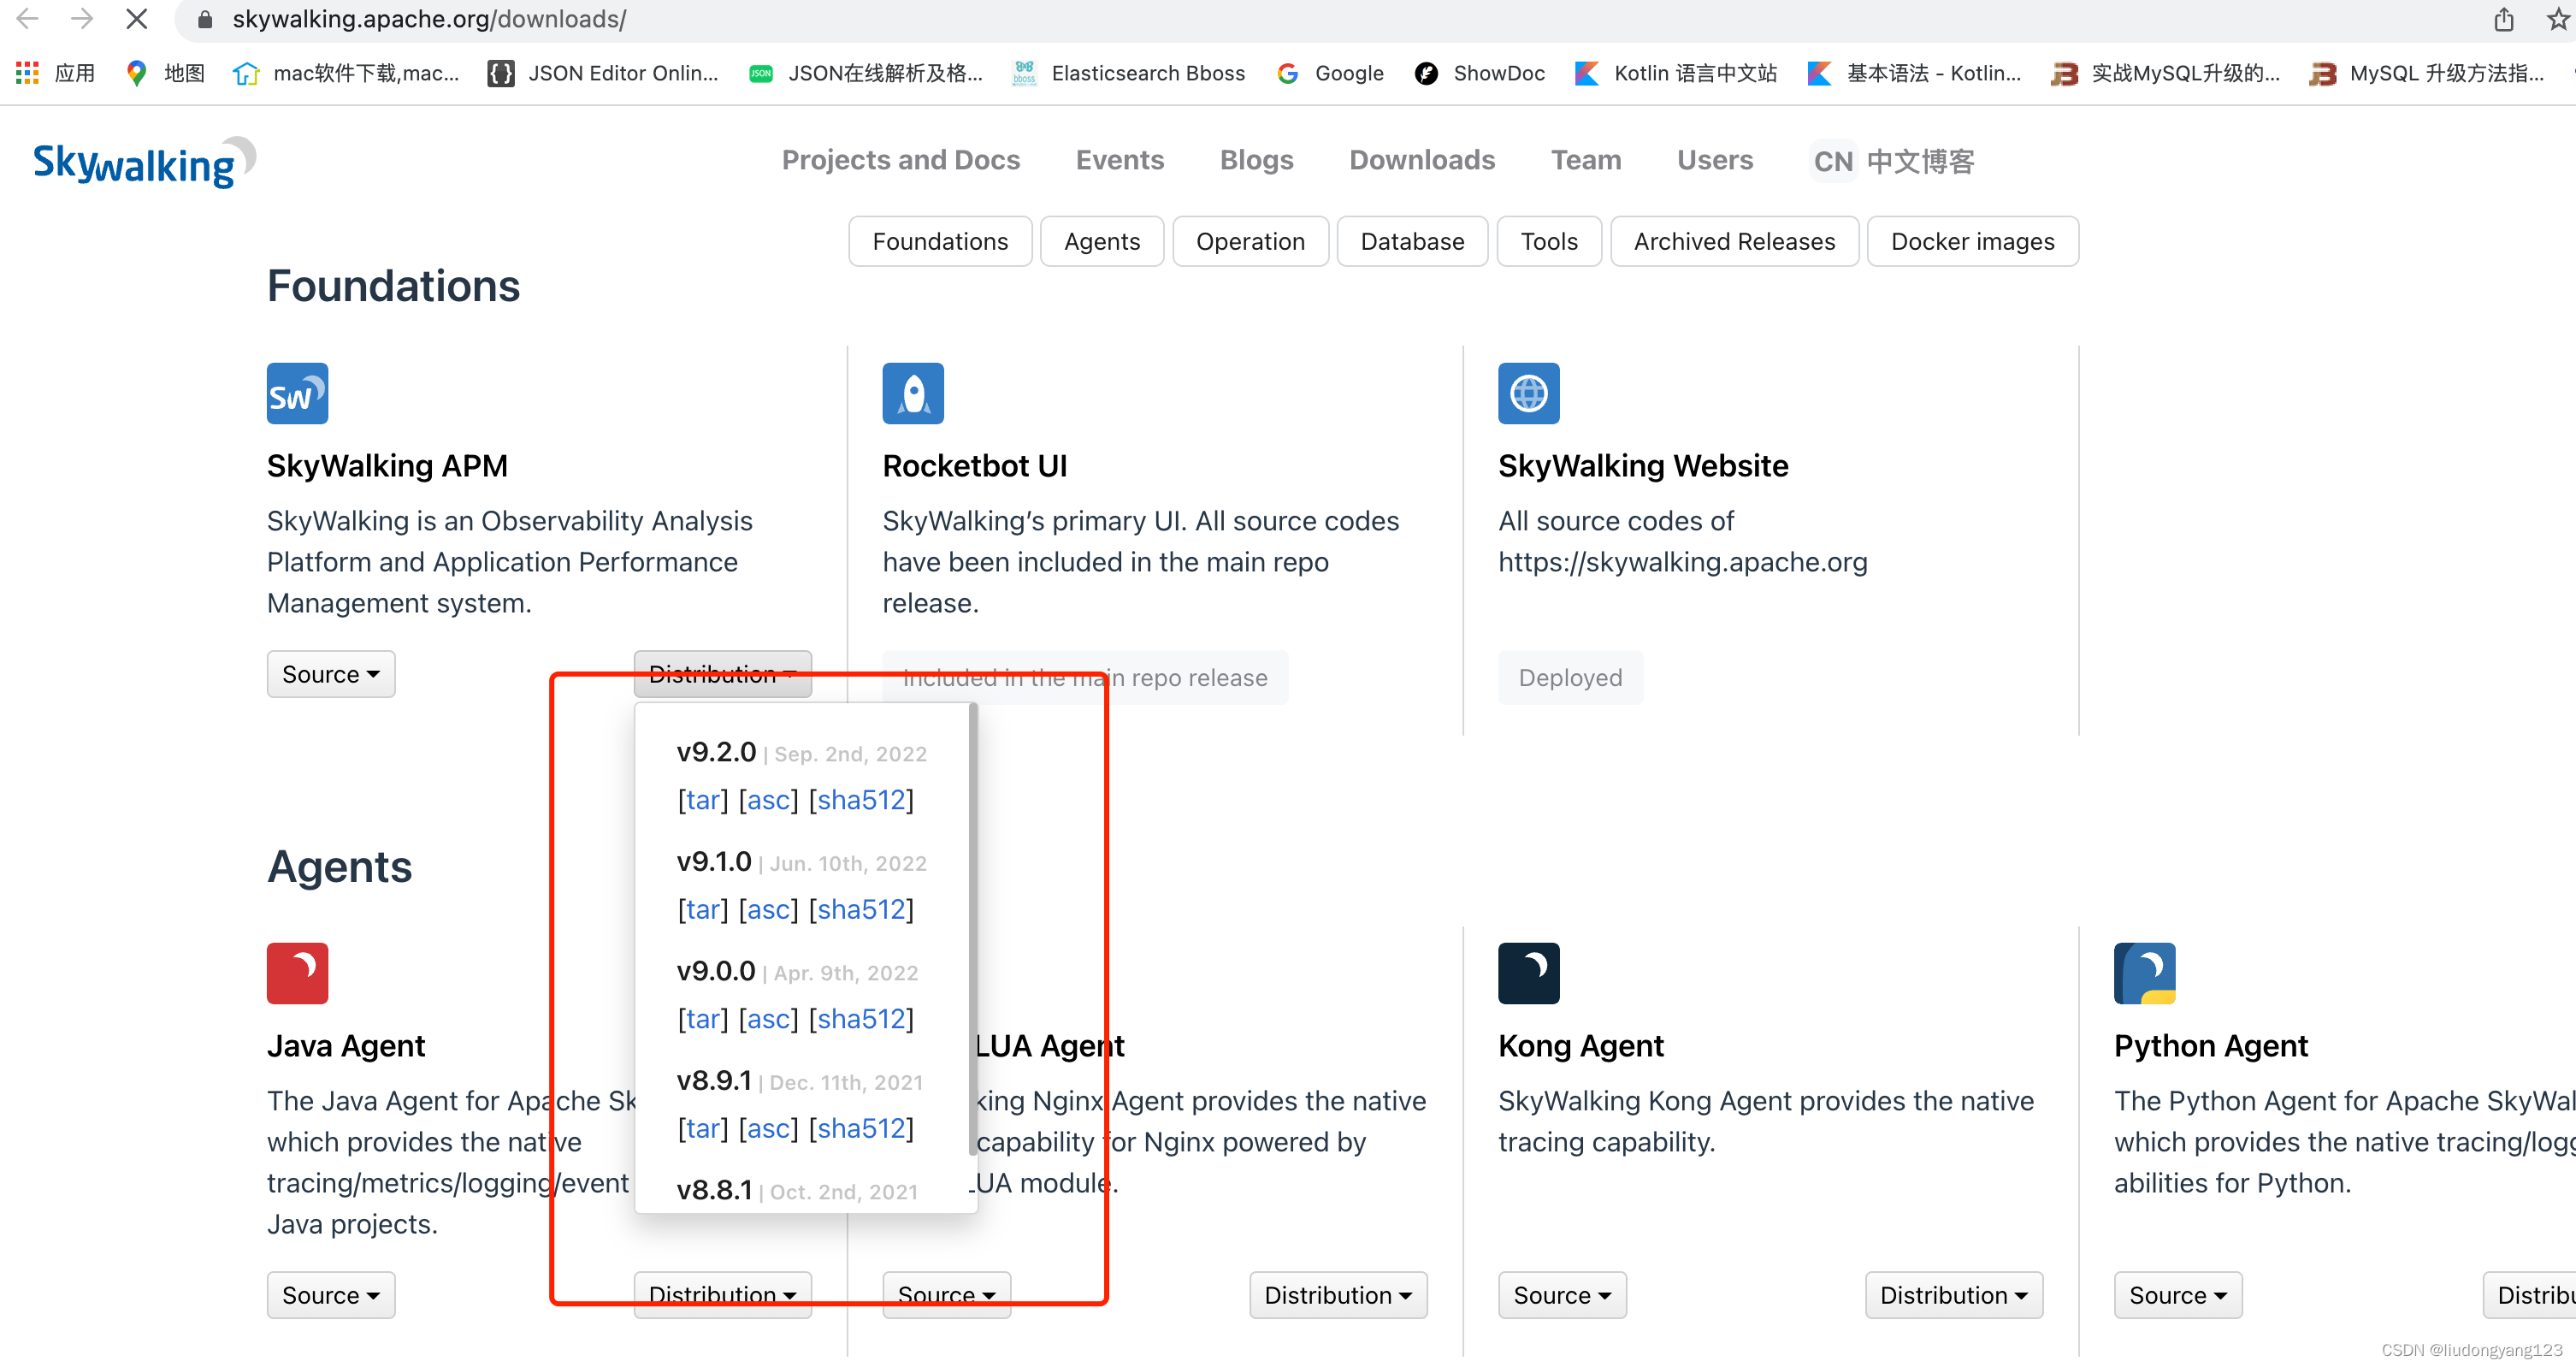
Task: Open the Kotlin 语言中文站 bookmark
Action: pos(1676,73)
